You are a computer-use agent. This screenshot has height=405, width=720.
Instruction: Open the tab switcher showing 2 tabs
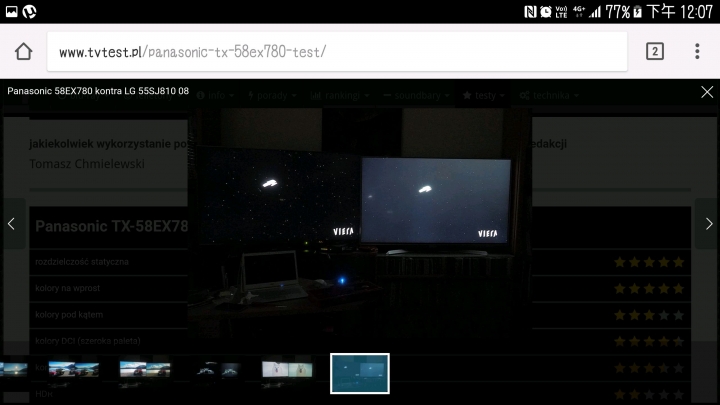(655, 51)
